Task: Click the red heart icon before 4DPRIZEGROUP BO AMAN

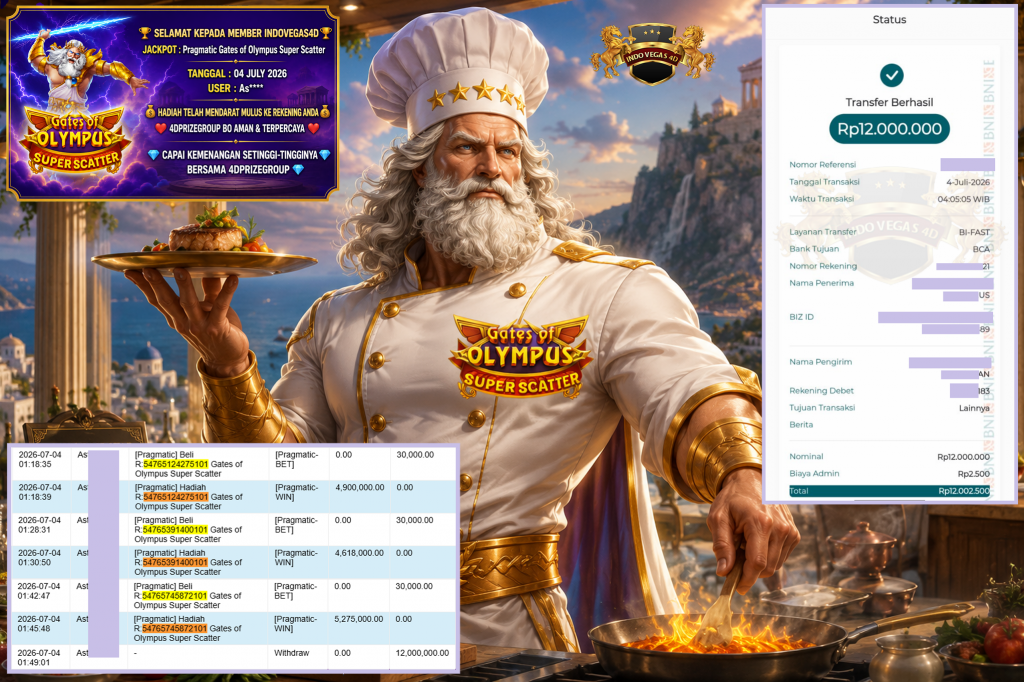Action: point(161,128)
